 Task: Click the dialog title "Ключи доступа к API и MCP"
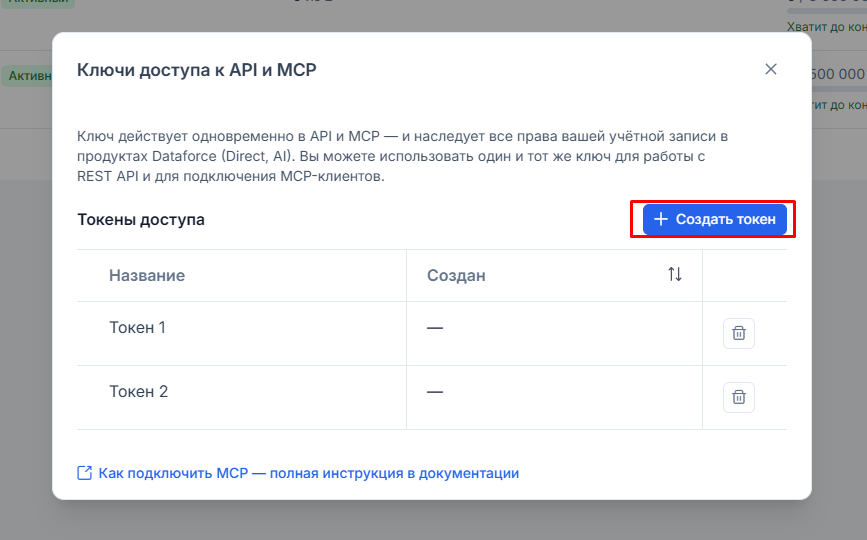point(197,70)
